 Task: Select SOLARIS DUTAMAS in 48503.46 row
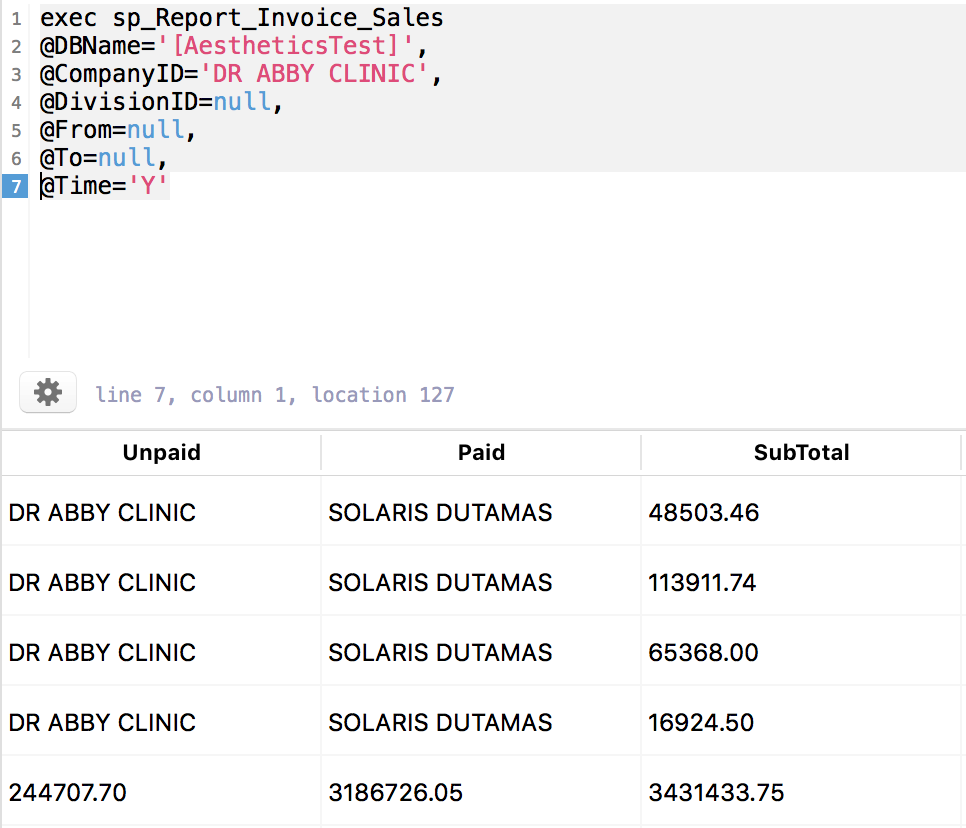point(481,512)
